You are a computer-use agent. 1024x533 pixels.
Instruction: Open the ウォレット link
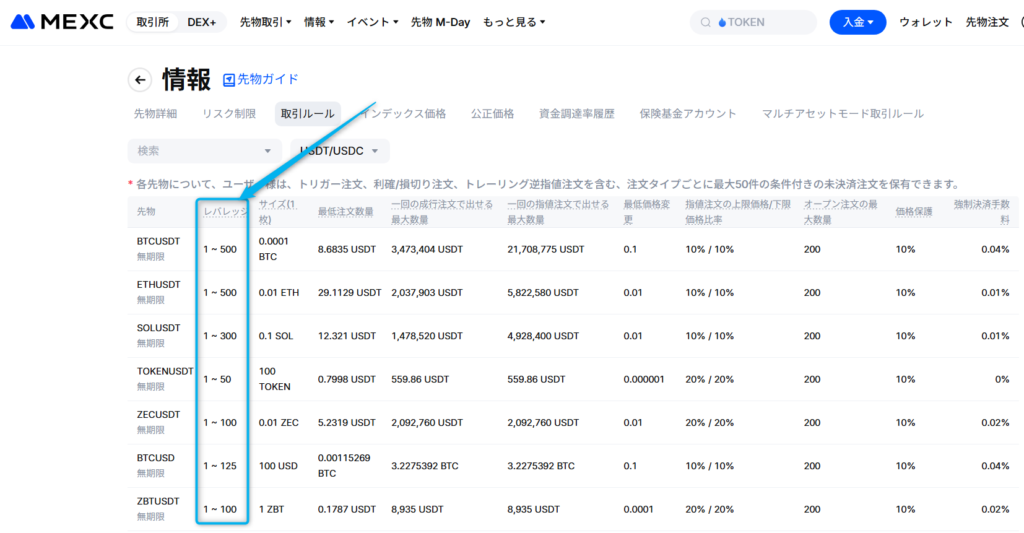[925, 22]
